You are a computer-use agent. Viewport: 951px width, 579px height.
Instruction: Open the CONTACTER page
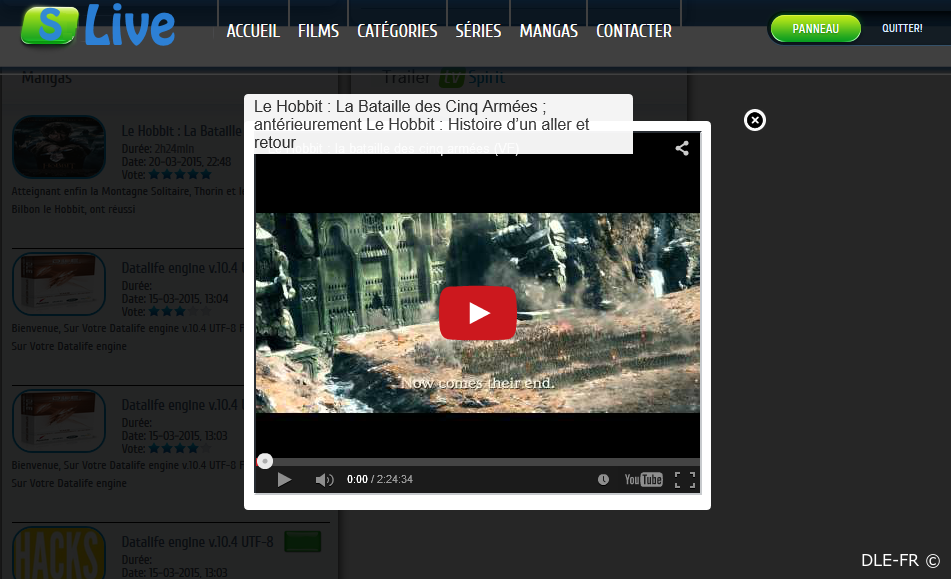634,30
